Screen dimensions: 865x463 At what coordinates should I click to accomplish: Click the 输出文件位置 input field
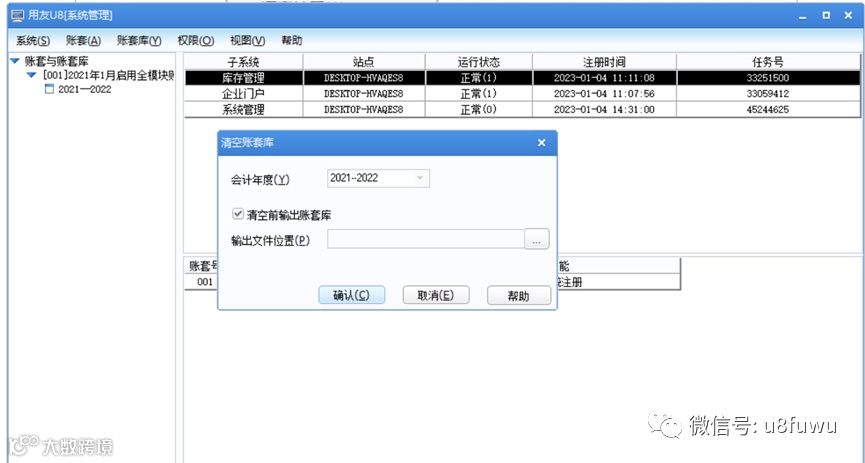pyautogui.click(x=425, y=240)
